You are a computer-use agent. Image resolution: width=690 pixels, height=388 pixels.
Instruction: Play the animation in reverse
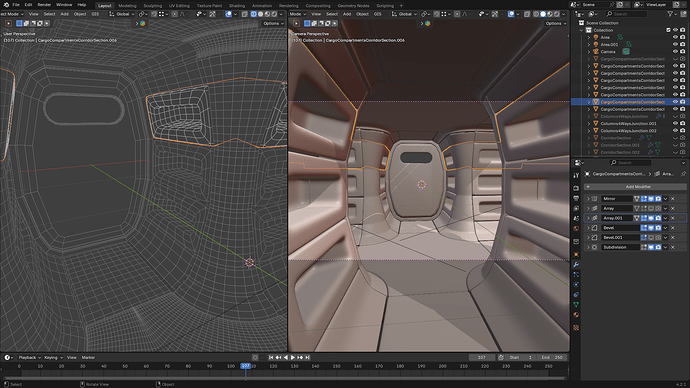[x=286, y=358]
